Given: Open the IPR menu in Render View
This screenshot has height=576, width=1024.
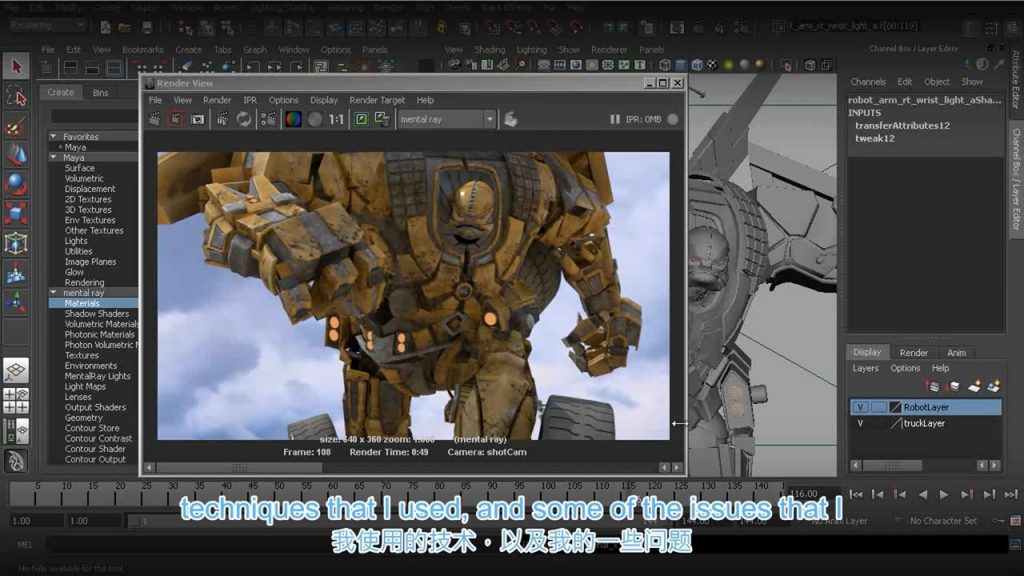Looking at the screenshot, I should tap(250, 100).
